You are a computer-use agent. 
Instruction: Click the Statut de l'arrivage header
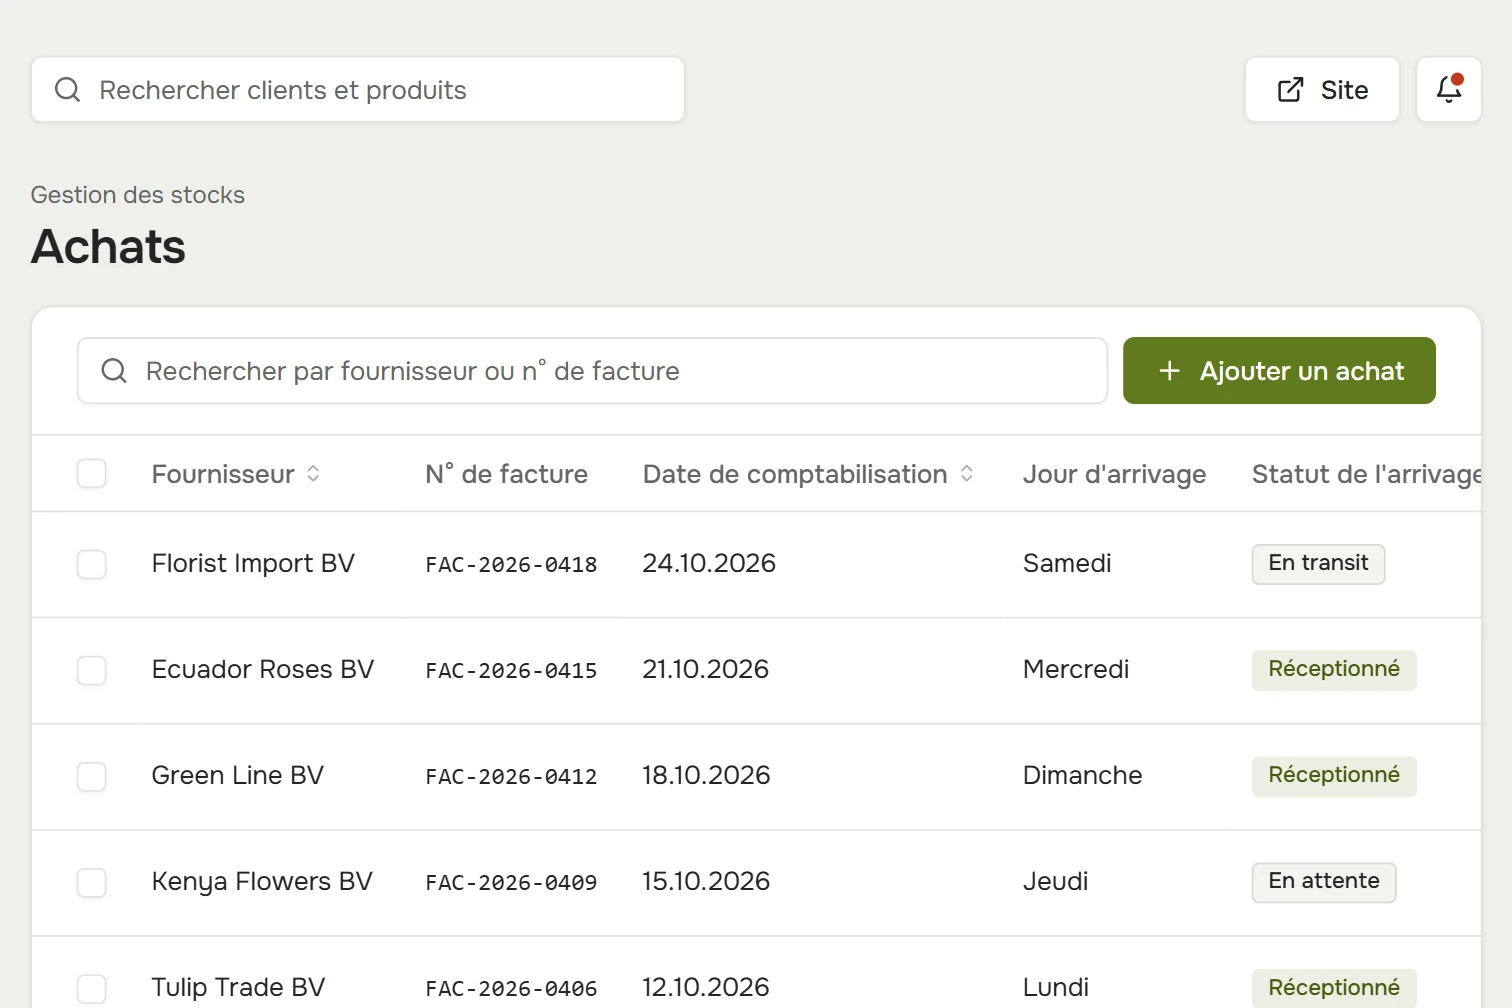click(1366, 474)
